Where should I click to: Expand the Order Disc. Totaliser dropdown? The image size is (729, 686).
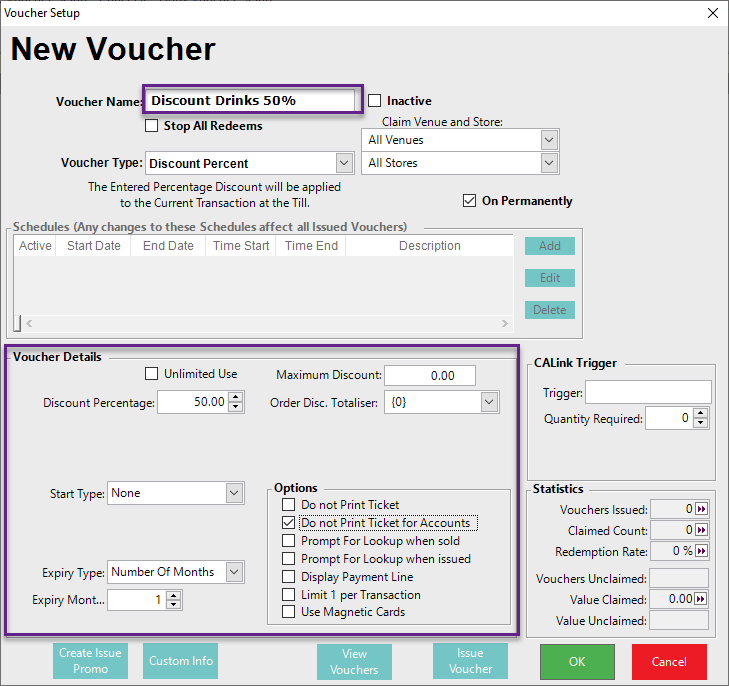(x=489, y=403)
